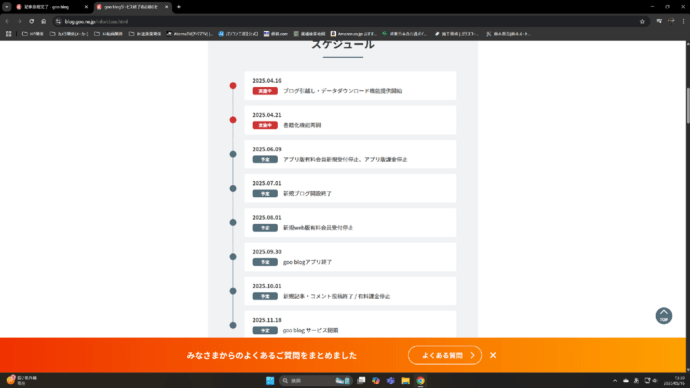Click the taskbar search box
The height and width of the screenshot is (388, 690).
click(316, 381)
